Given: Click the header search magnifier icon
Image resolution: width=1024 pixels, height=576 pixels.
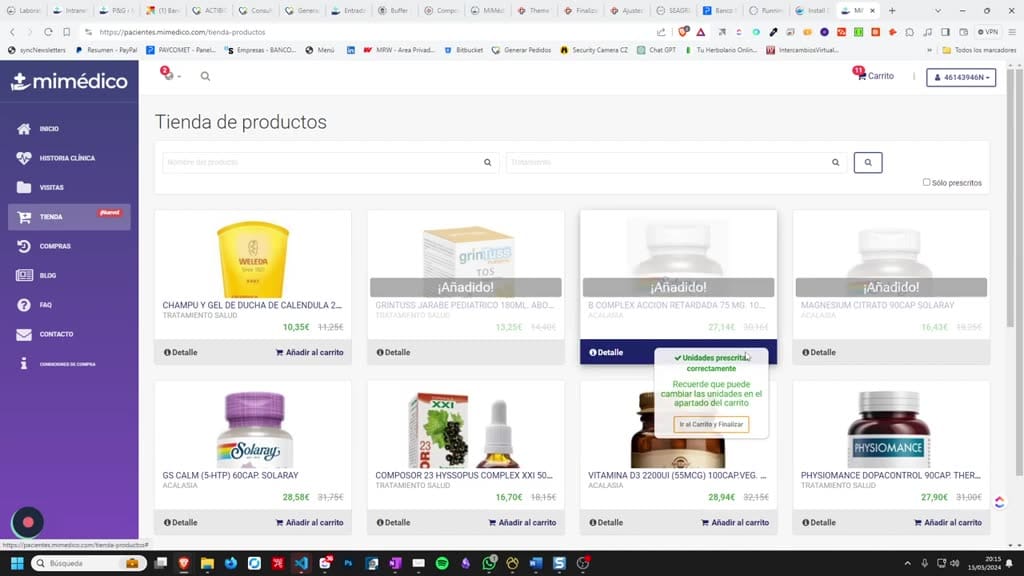Looking at the screenshot, I should [x=205, y=76].
